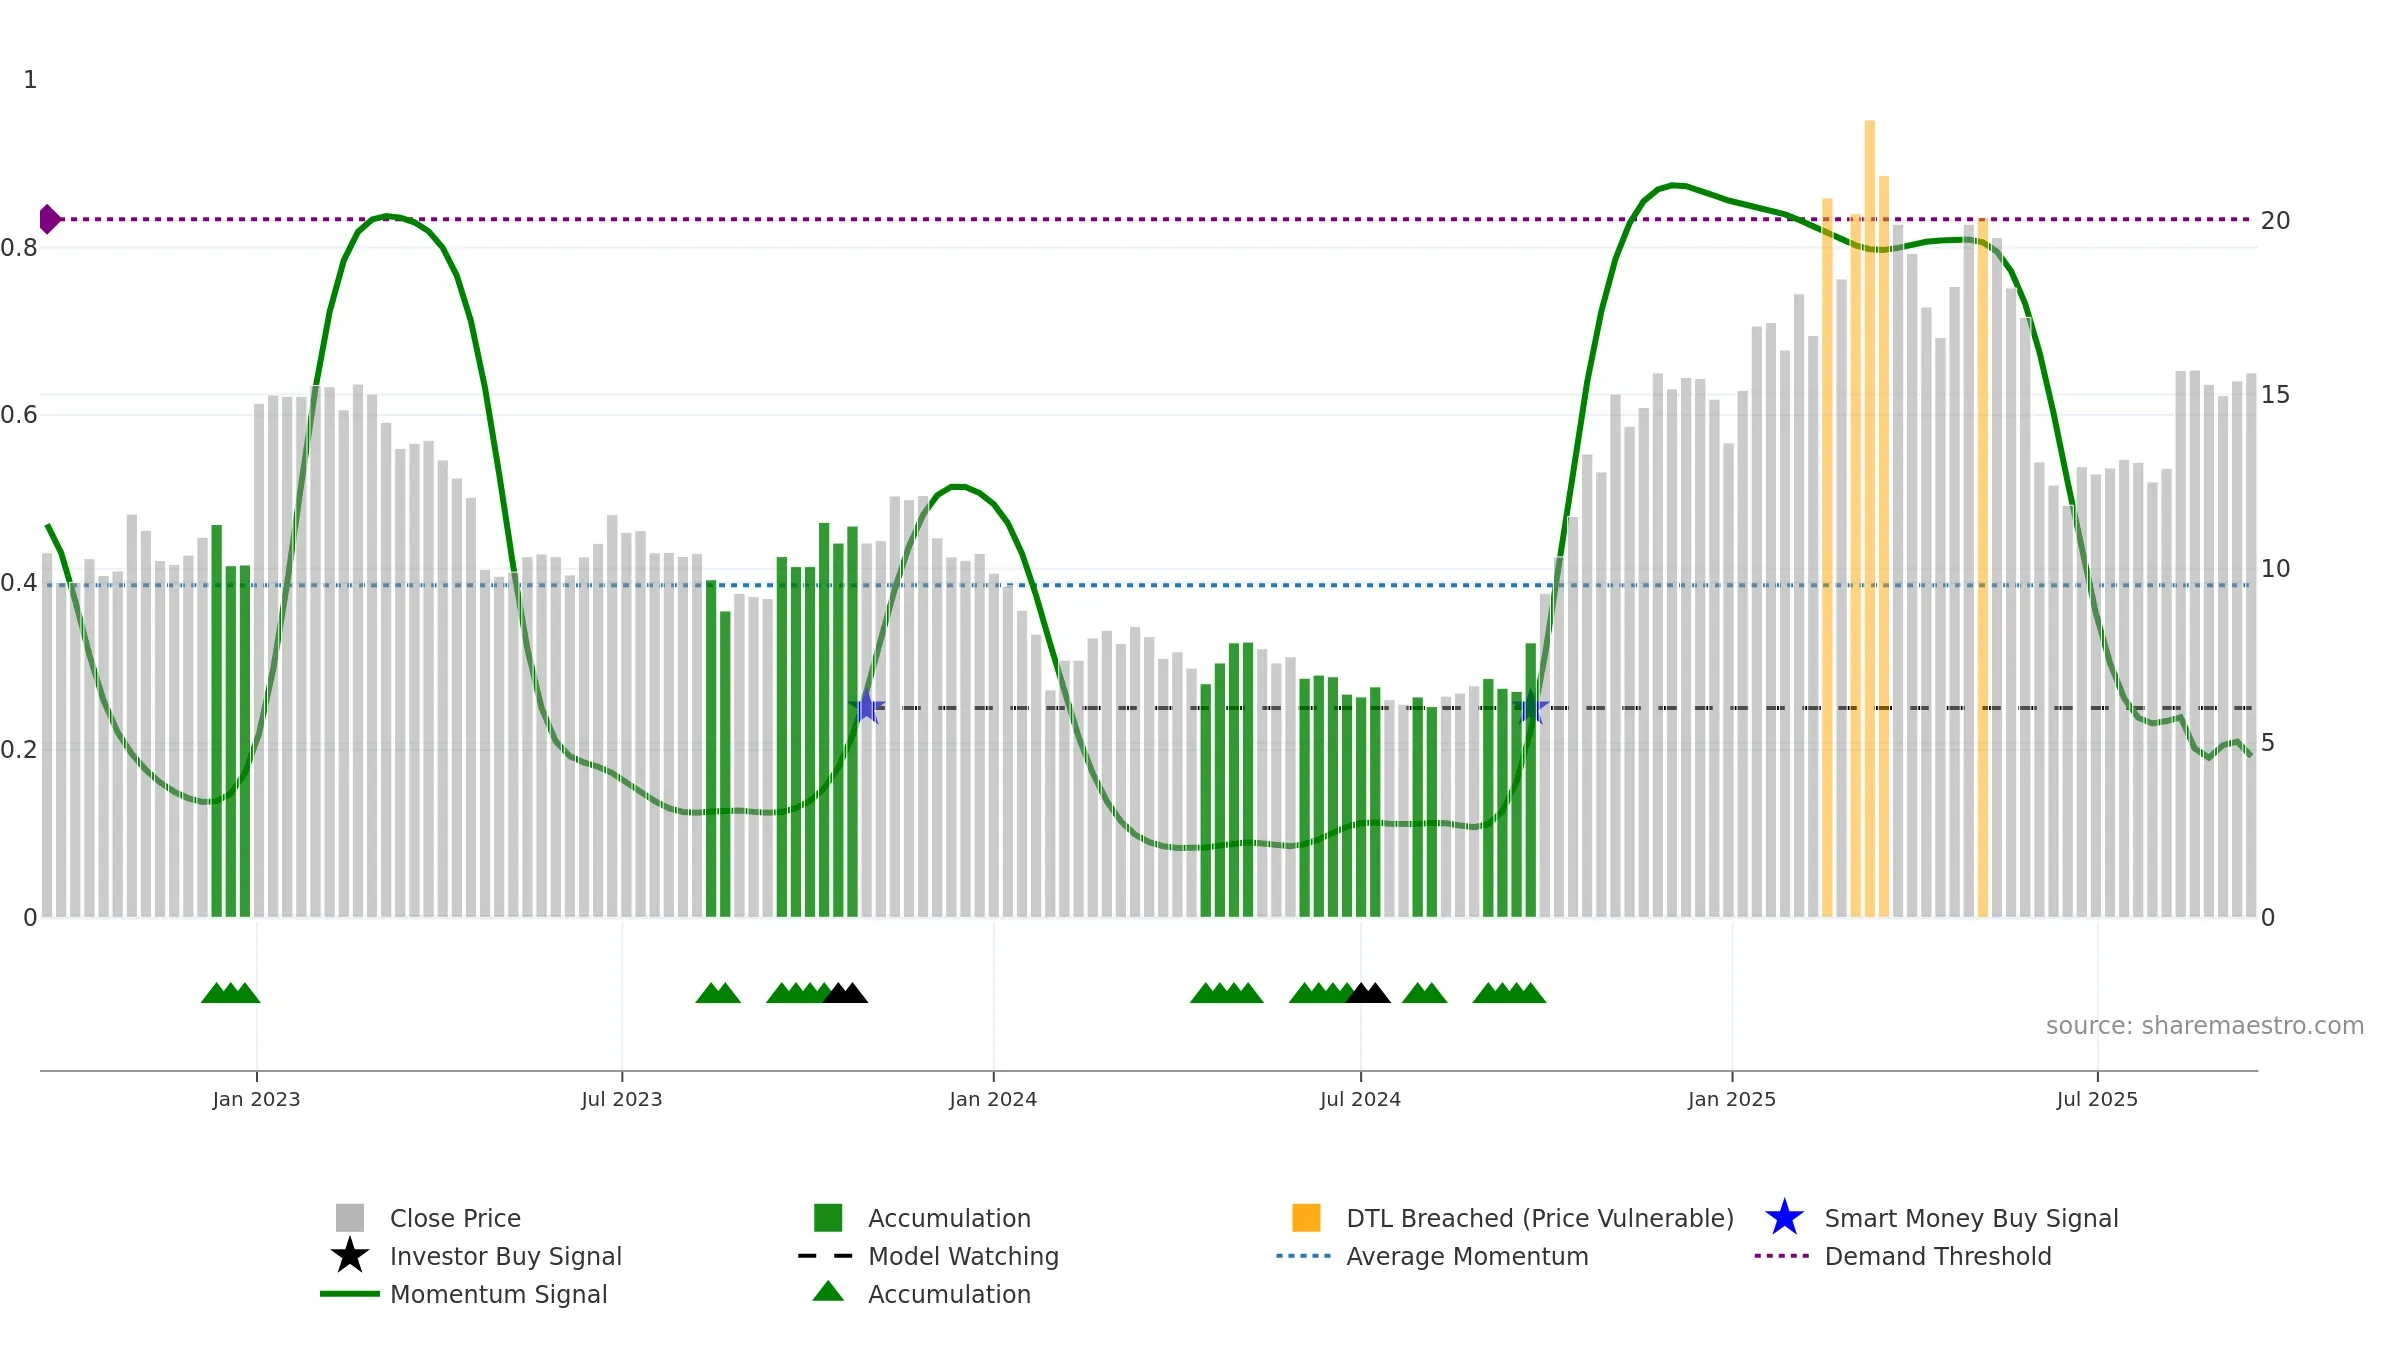2400x1350 pixels.
Task: Click the tallest orange DTL breached bar
Action: point(1869,518)
